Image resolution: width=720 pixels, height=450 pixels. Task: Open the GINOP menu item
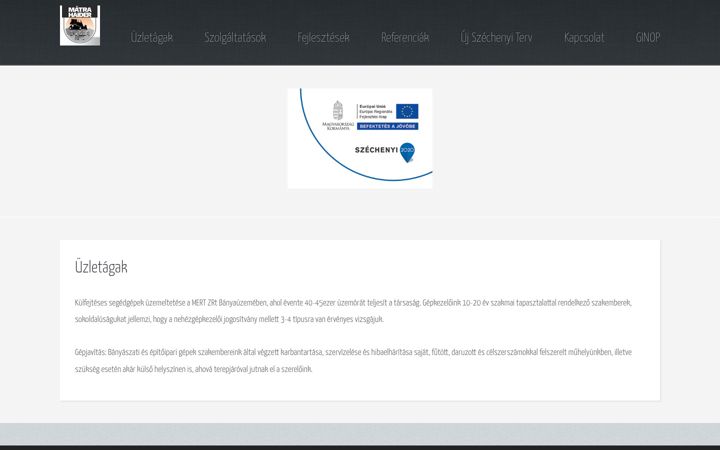click(648, 37)
